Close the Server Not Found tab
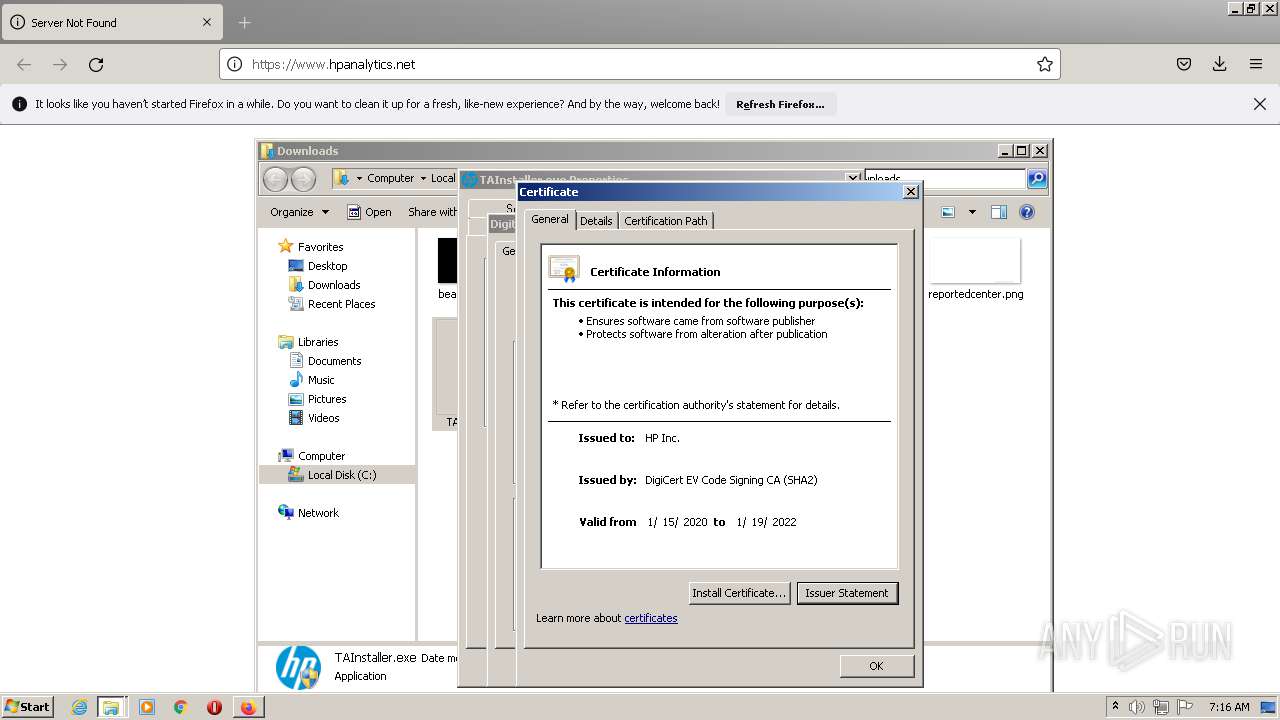Image resolution: width=1280 pixels, height=720 pixels. [207, 22]
